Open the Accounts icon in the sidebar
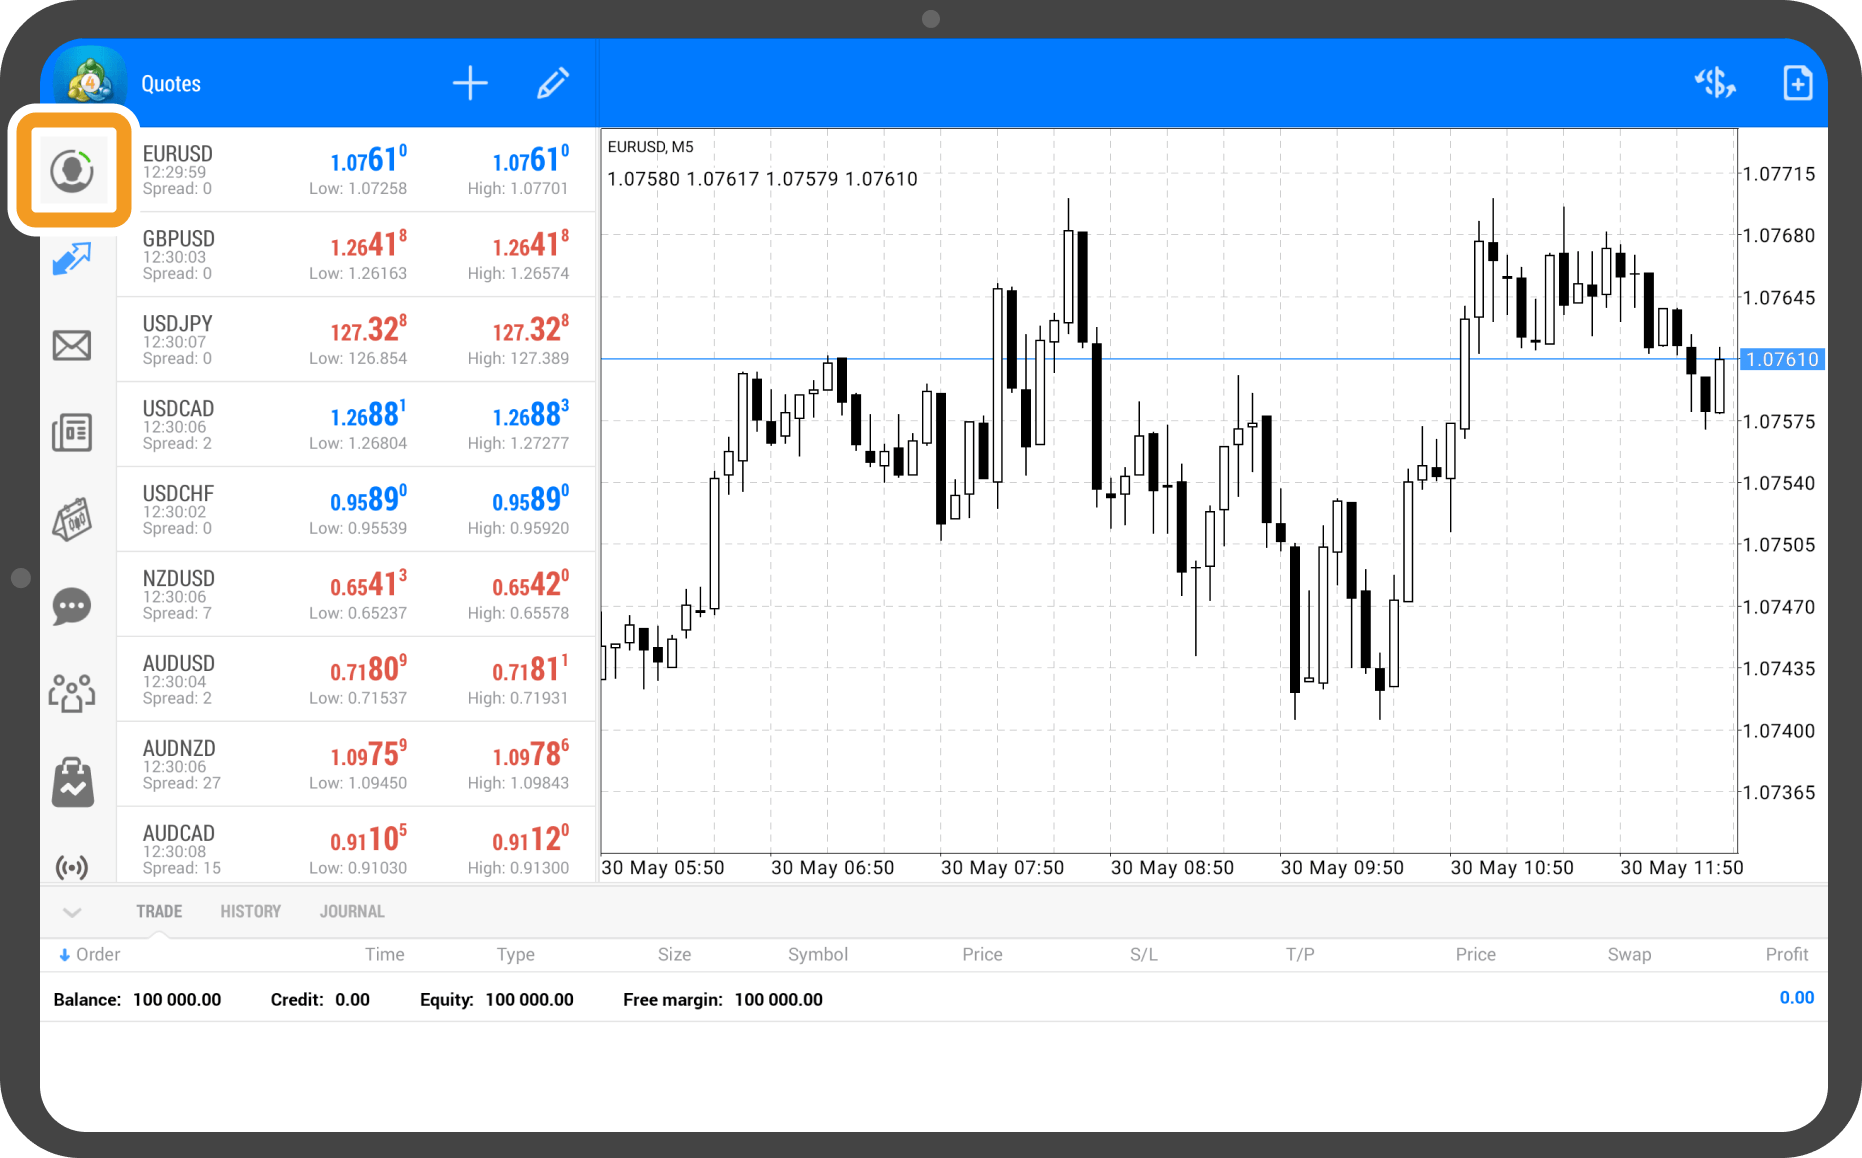The width and height of the screenshot is (1862, 1158). coord(71,171)
